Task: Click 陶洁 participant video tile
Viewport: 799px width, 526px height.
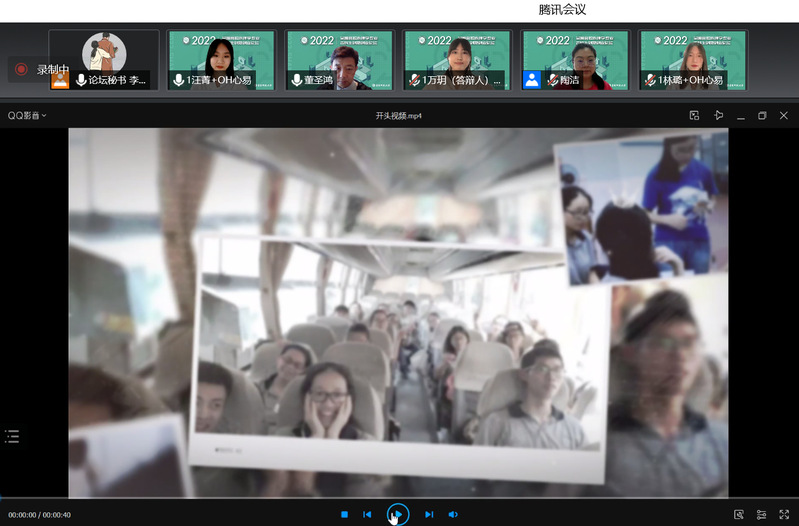Action: [575, 58]
